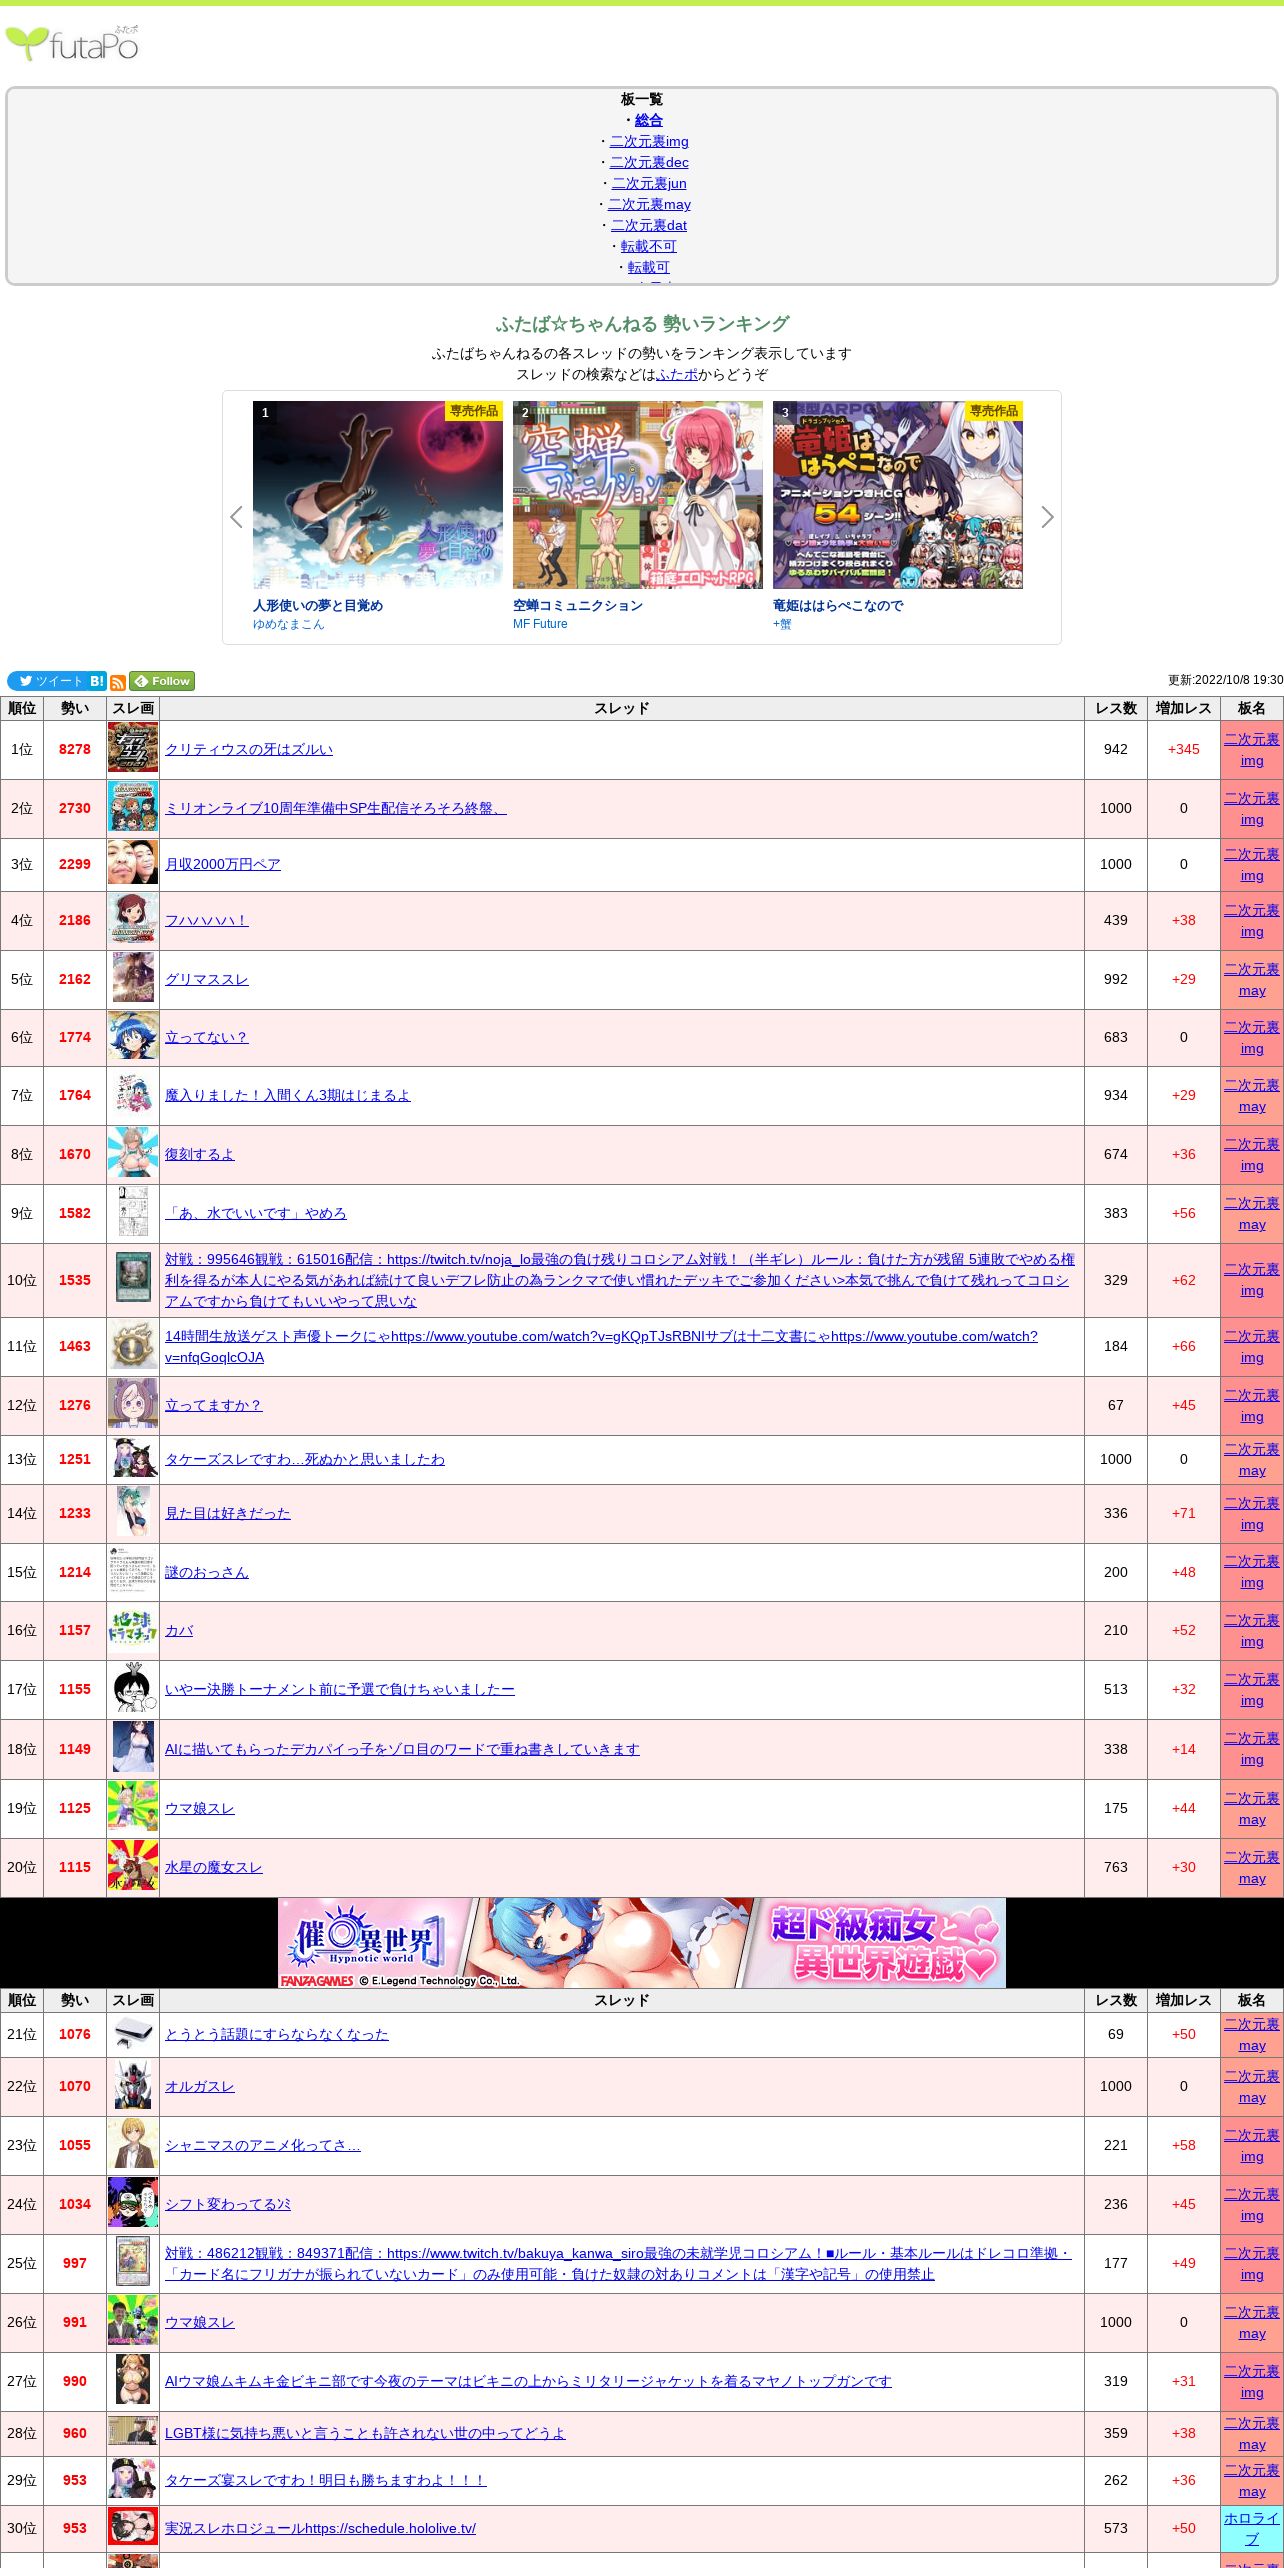Open thumbnail for オルガスレ thread
Image resolution: width=1284 pixels, height=2568 pixels.
(133, 2085)
